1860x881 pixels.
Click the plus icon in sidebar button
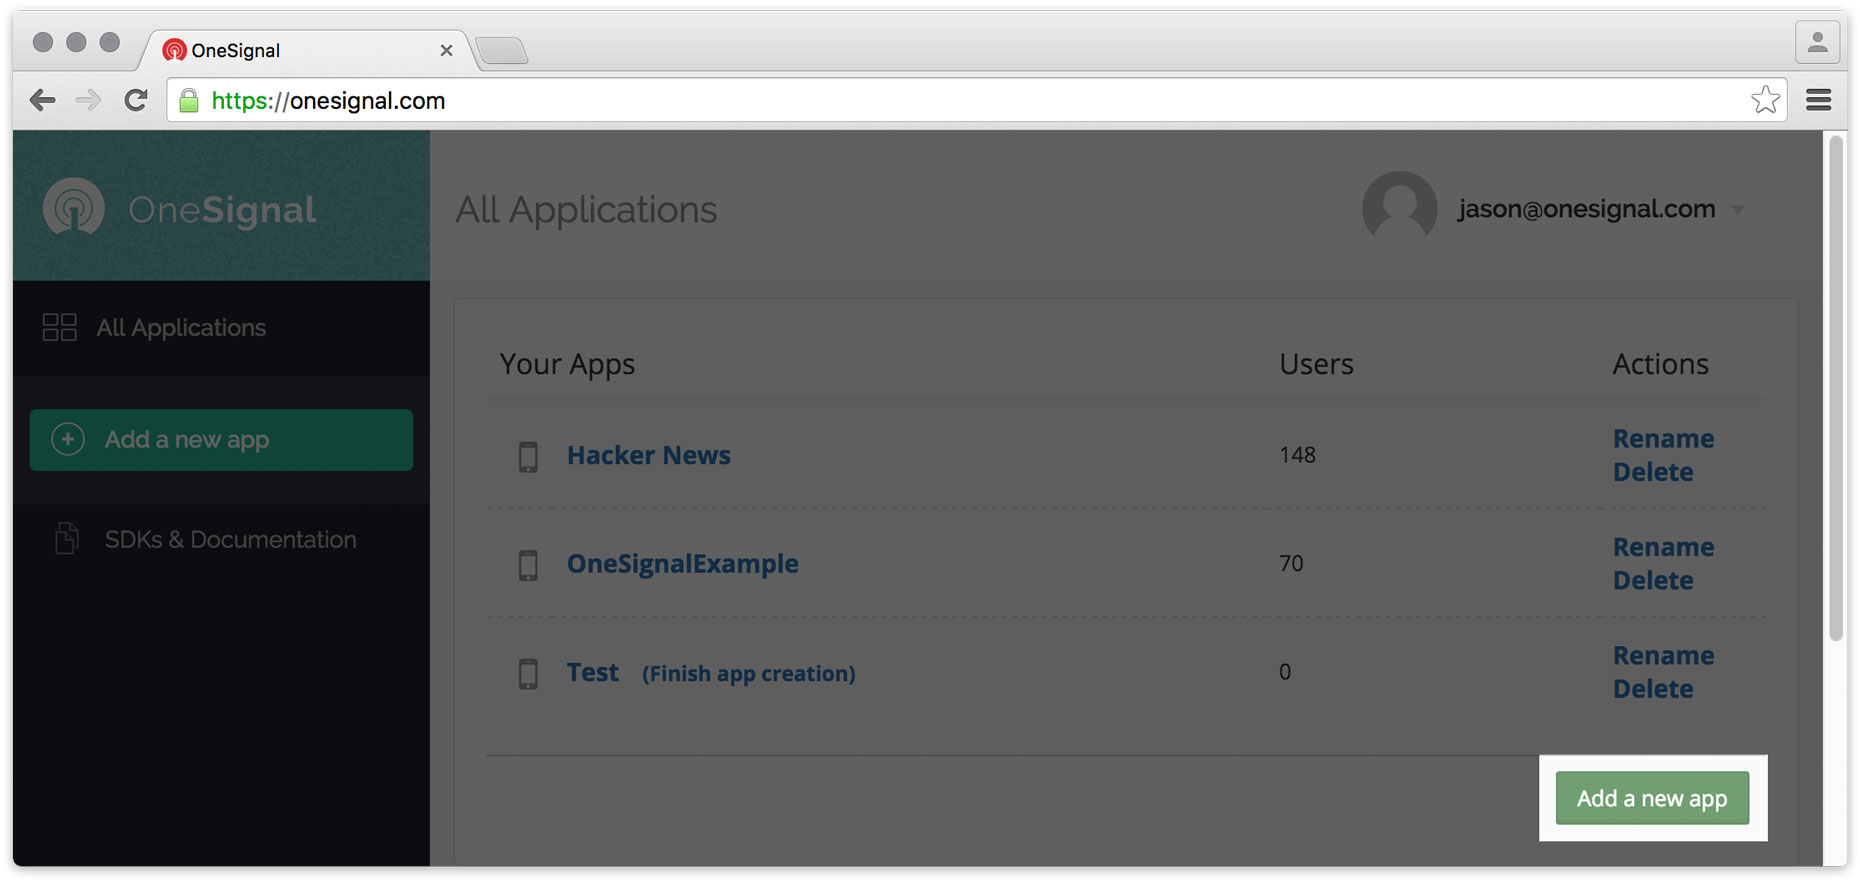[x=68, y=439]
